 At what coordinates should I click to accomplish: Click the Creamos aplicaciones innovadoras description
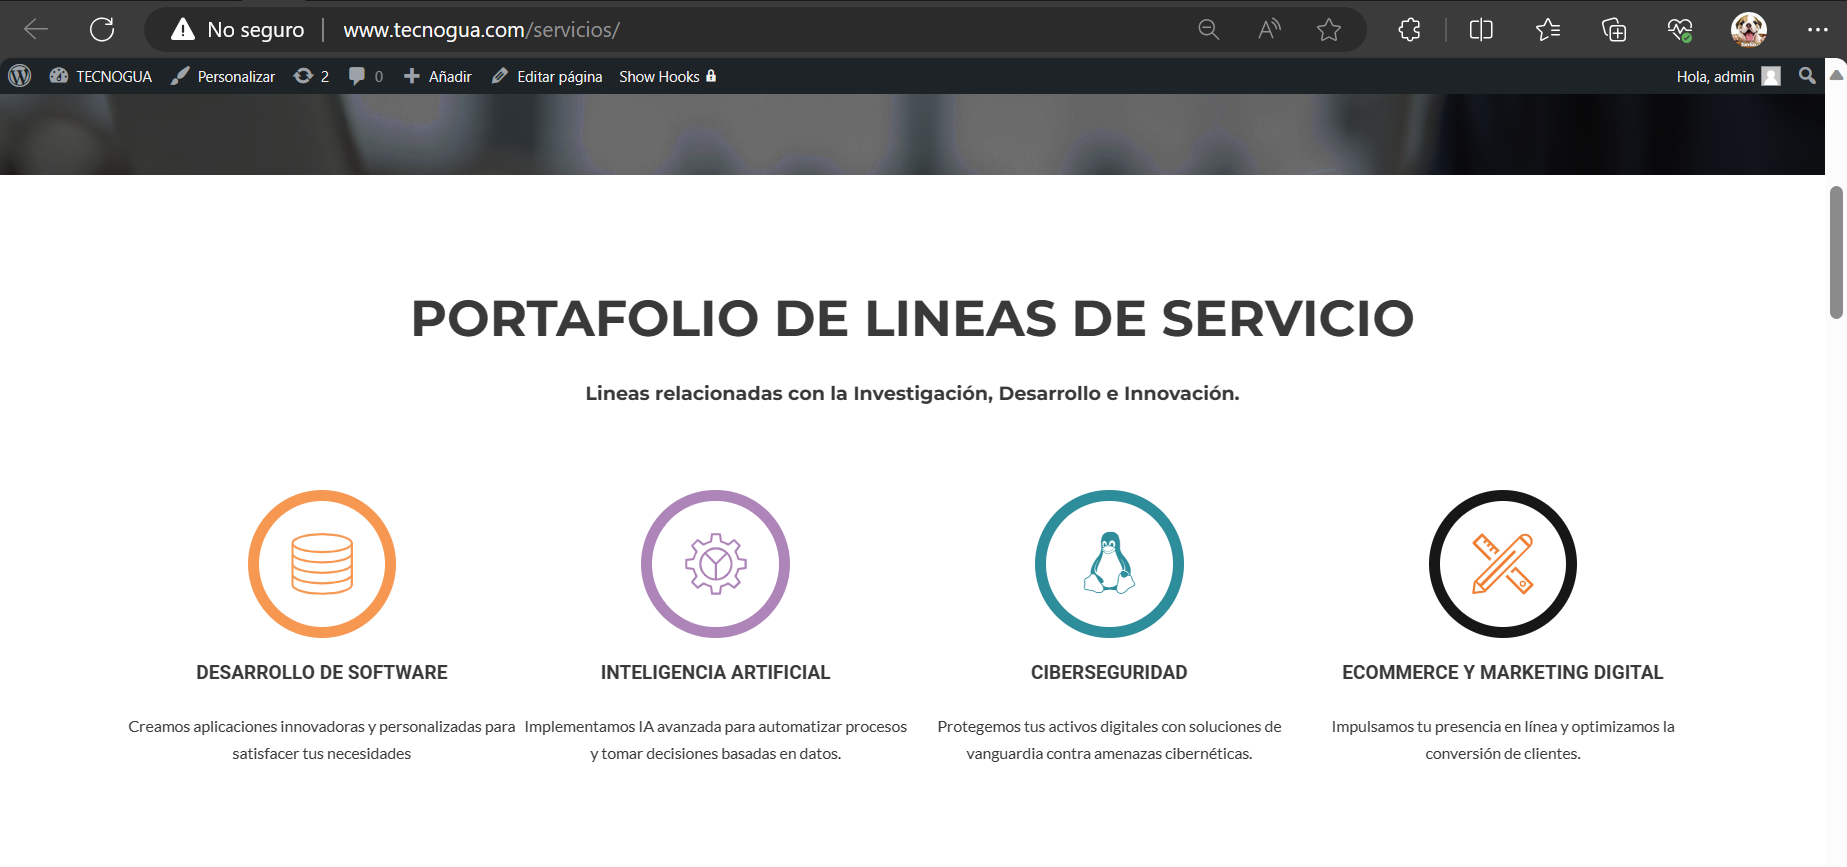(x=322, y=740)
